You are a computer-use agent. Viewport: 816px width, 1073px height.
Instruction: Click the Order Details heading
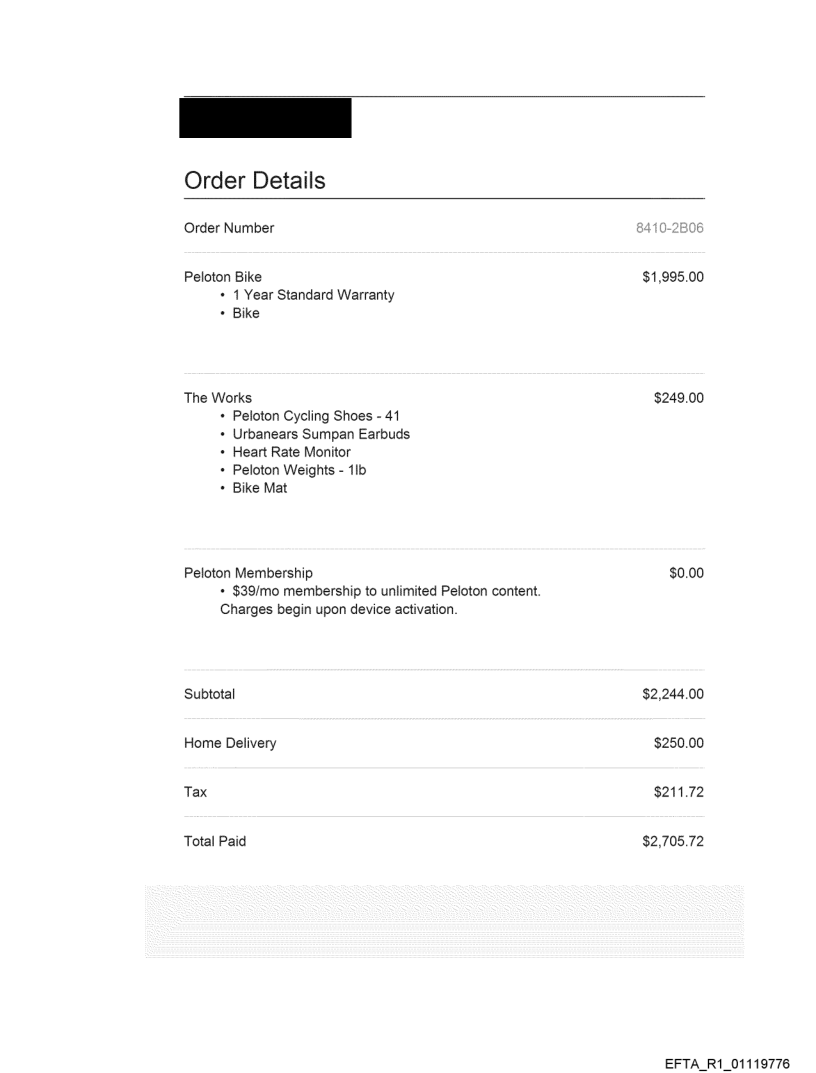(x=255, y=181)
